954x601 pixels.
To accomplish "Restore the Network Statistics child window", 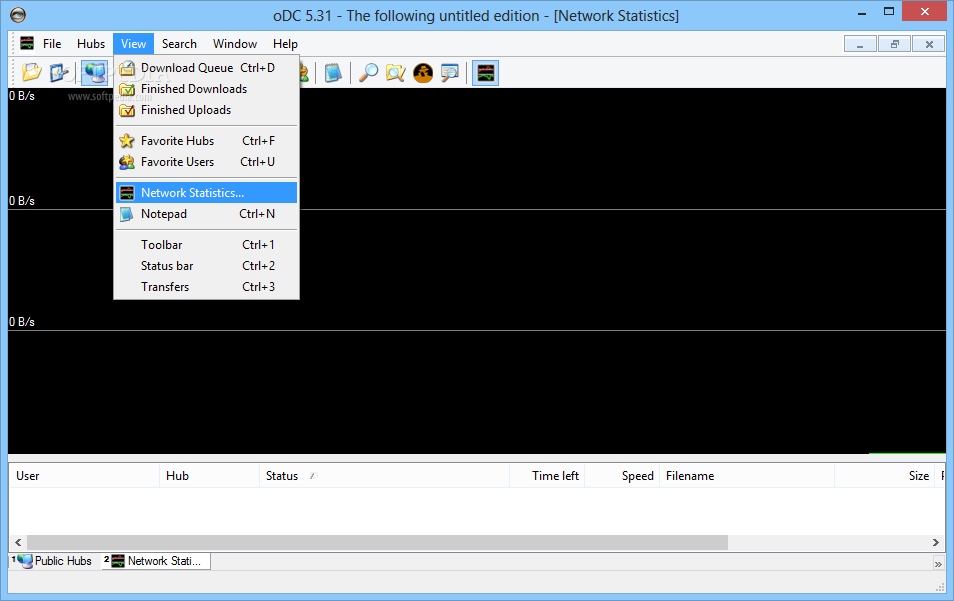I will [x=894, y=44].
